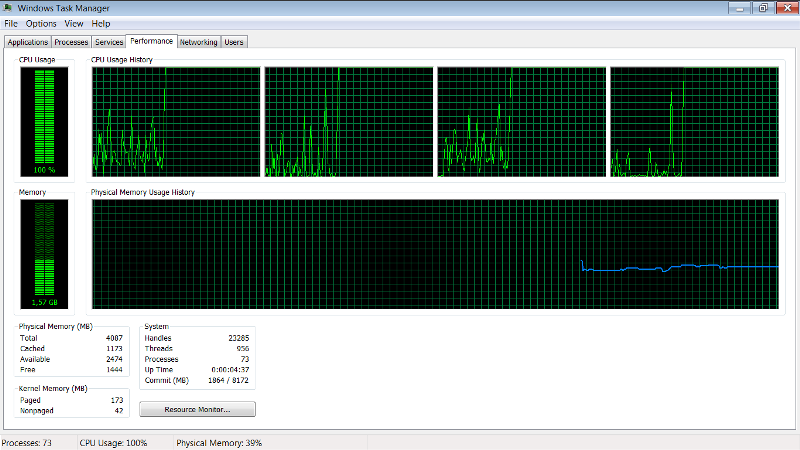Click the Processes value 73 in System group
Viewport: 800px width, 450px height.
(245, 359)
